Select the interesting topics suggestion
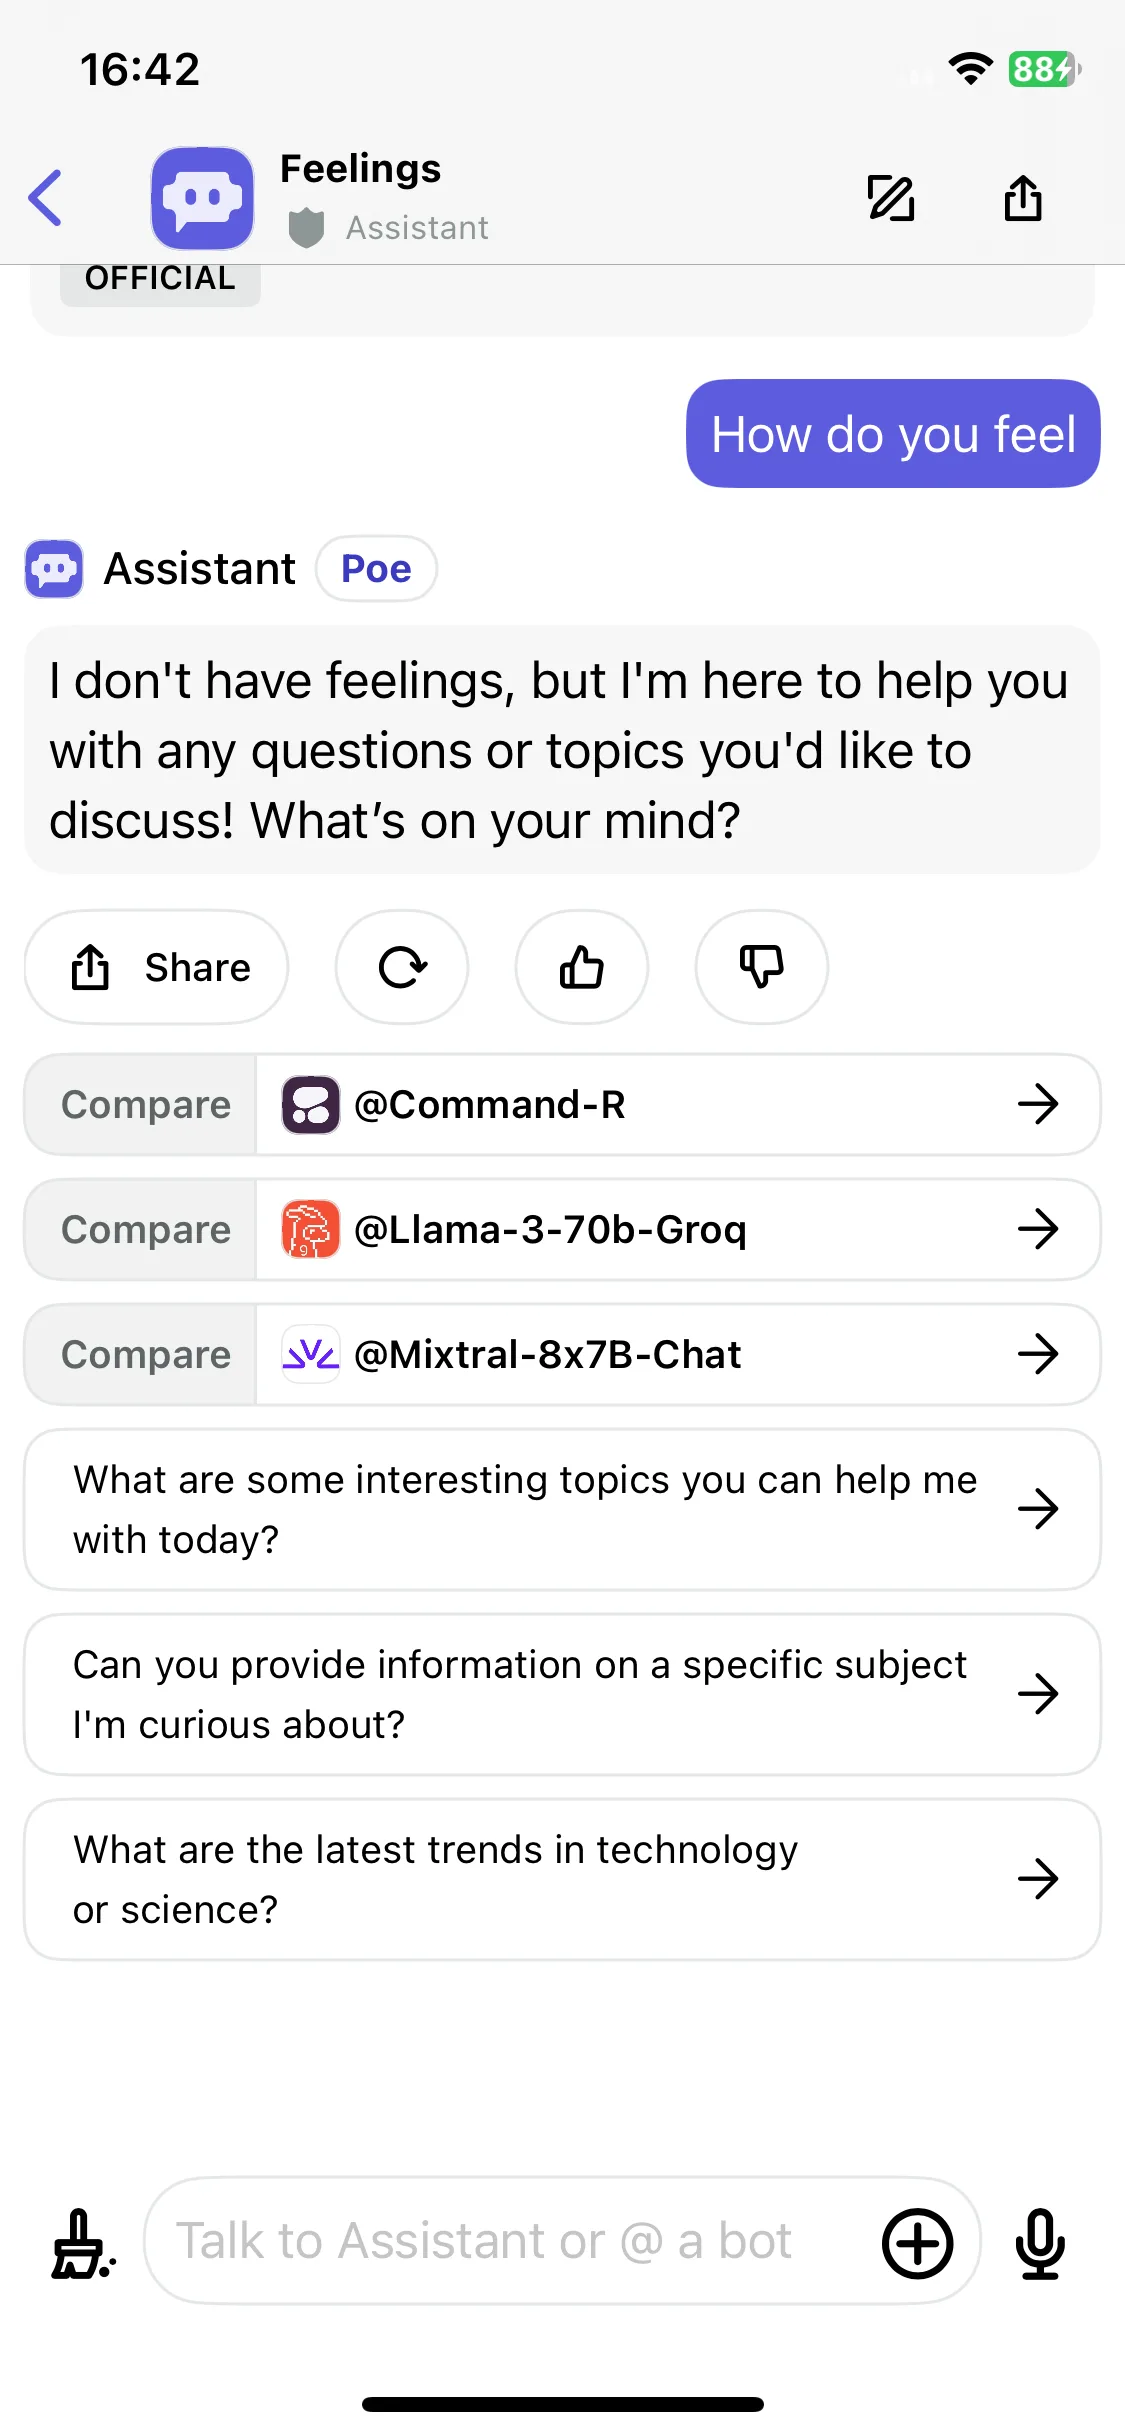 (x=562, y=1509)
